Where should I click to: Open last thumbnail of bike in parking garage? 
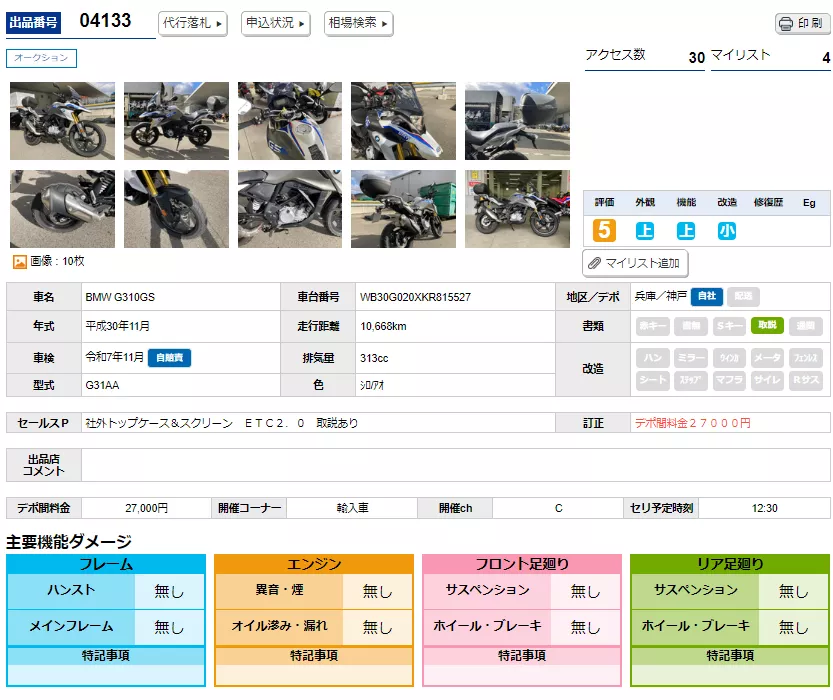point(517,209)
